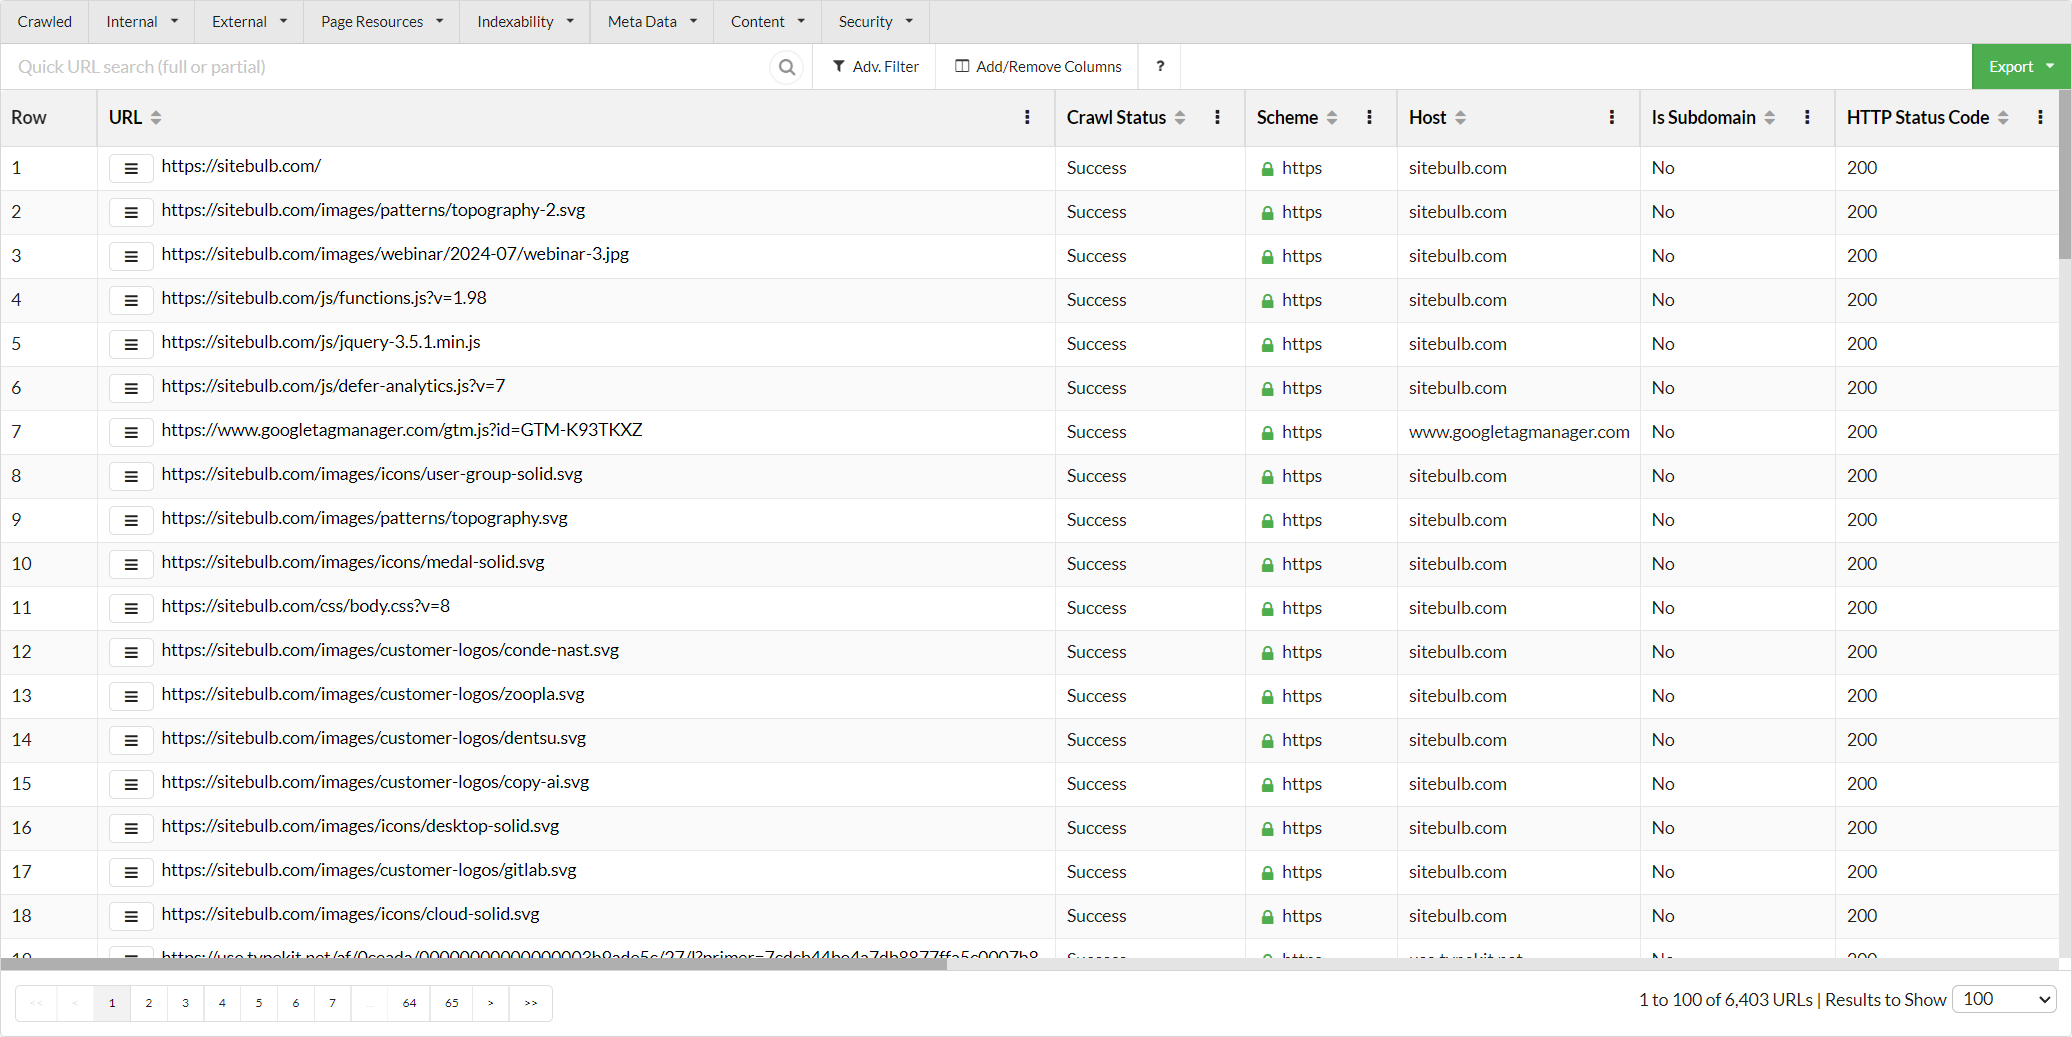This screenshot has height=1037, width=2072.
Task: Switch to the Crawled tab
Action: click(45, 21)
